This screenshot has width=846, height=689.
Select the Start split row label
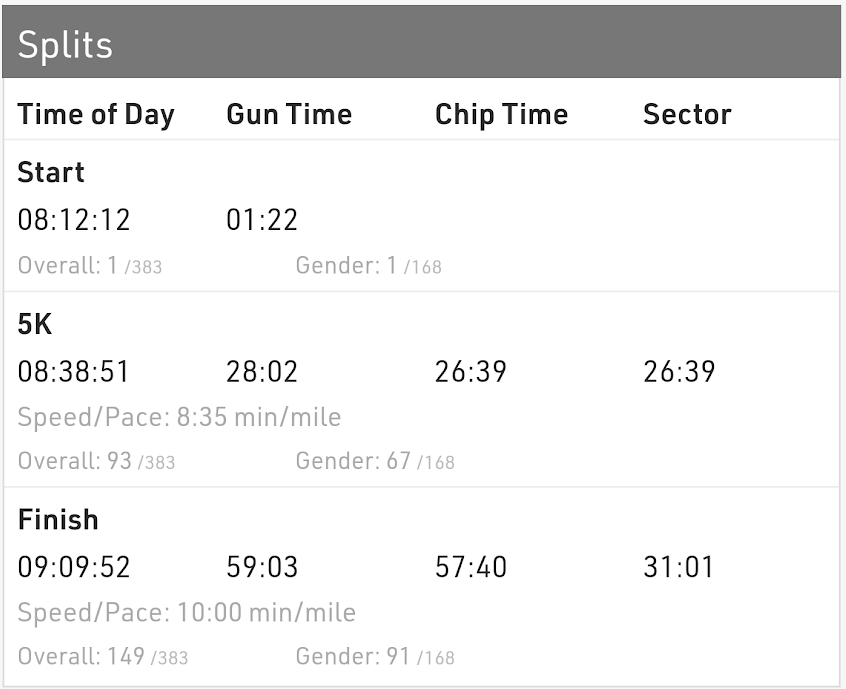coord(51,172)
